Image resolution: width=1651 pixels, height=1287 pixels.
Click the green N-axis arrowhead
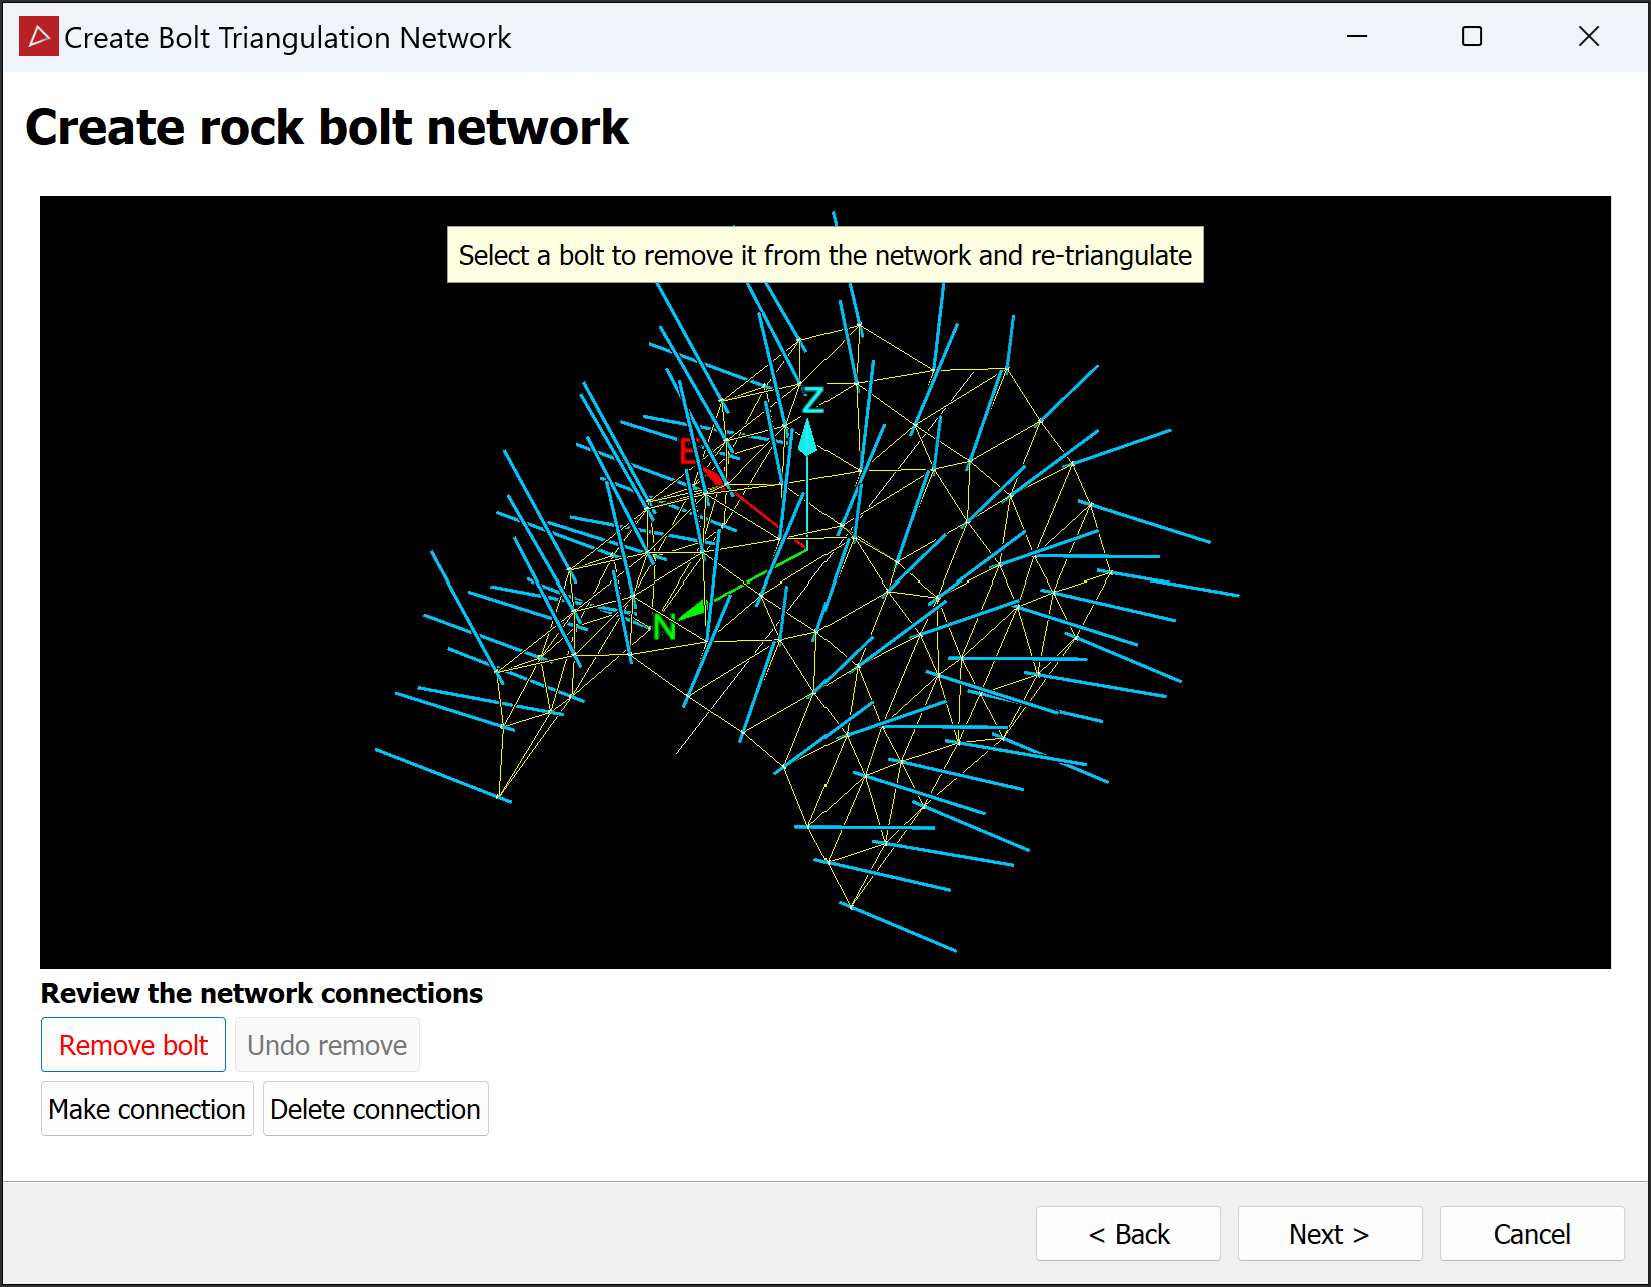692,609
